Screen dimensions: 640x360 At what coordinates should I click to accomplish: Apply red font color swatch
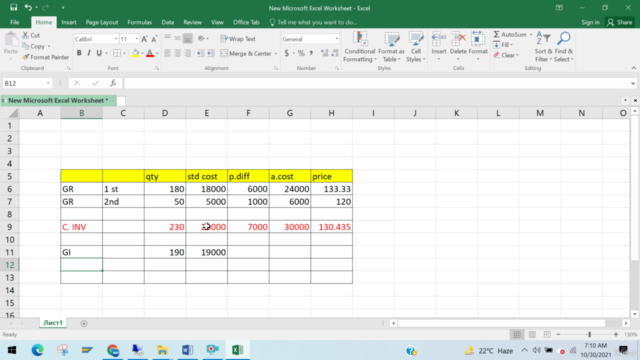coord(150,53)
